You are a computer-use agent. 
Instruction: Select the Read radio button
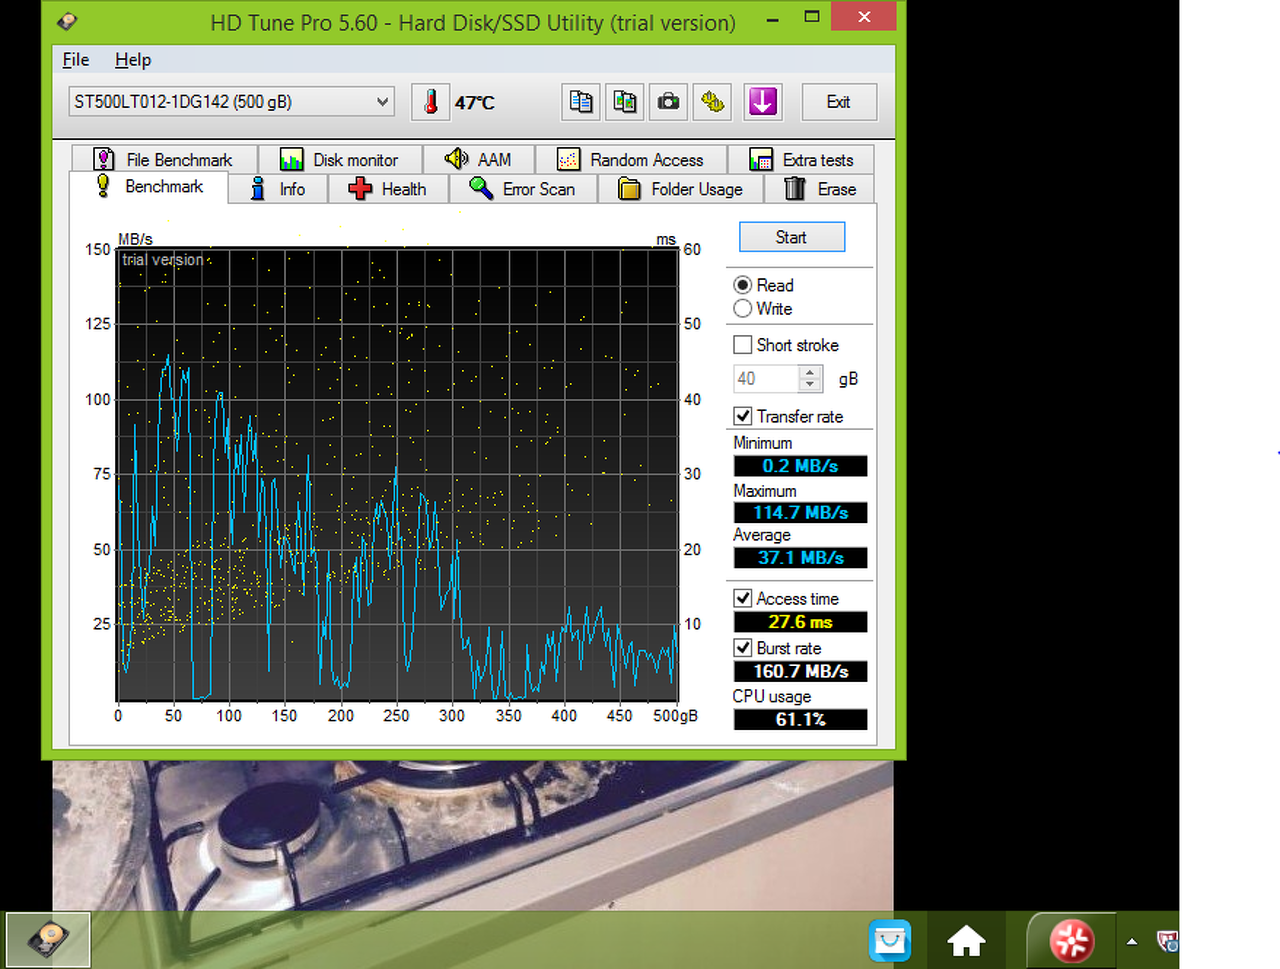(x=743, y=285)
